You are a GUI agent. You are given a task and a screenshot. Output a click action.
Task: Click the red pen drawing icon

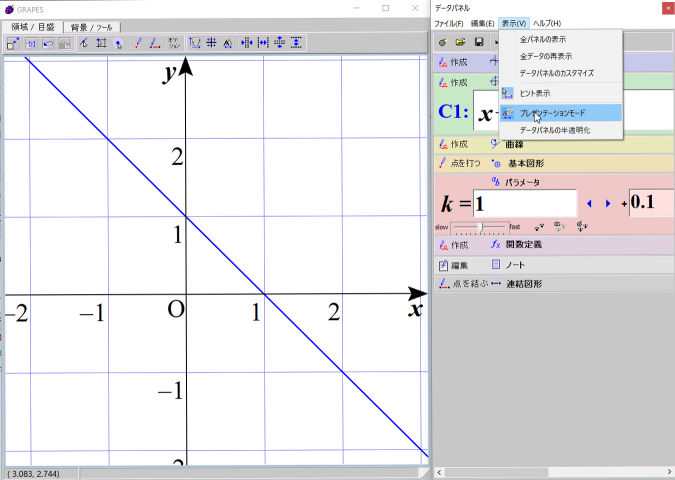coord(138,43)
